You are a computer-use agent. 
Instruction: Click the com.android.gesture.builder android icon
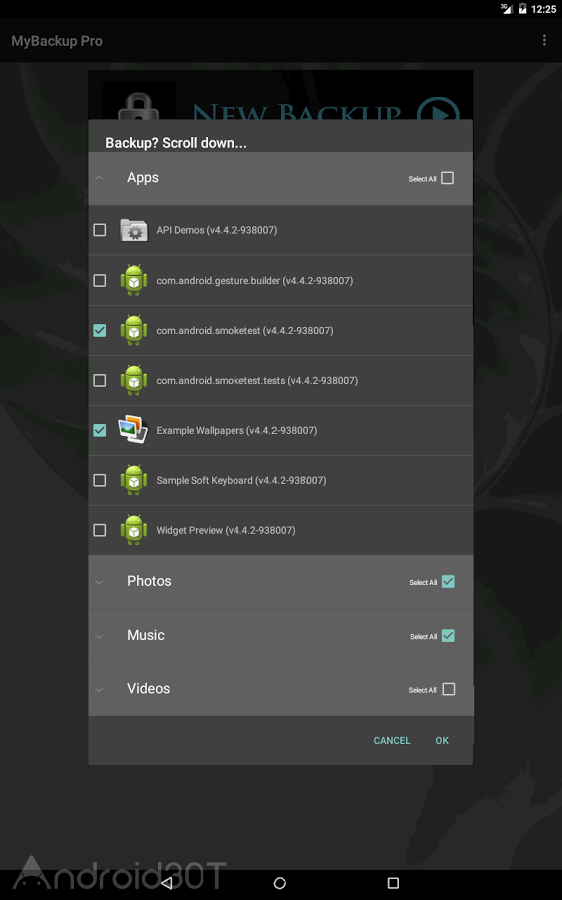(134, 280)
